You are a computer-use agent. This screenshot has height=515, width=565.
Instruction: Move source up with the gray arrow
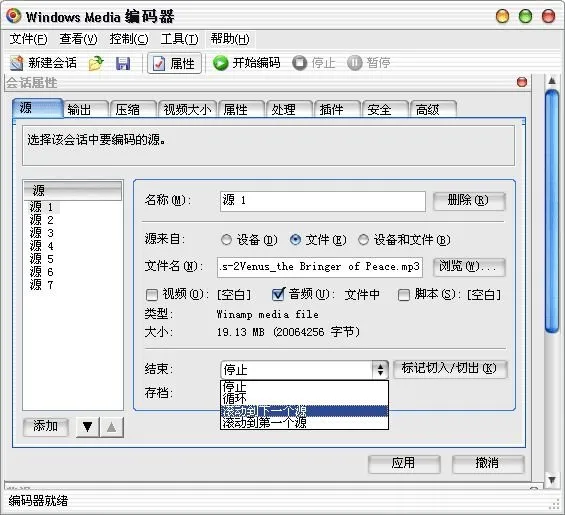(112, 427)
